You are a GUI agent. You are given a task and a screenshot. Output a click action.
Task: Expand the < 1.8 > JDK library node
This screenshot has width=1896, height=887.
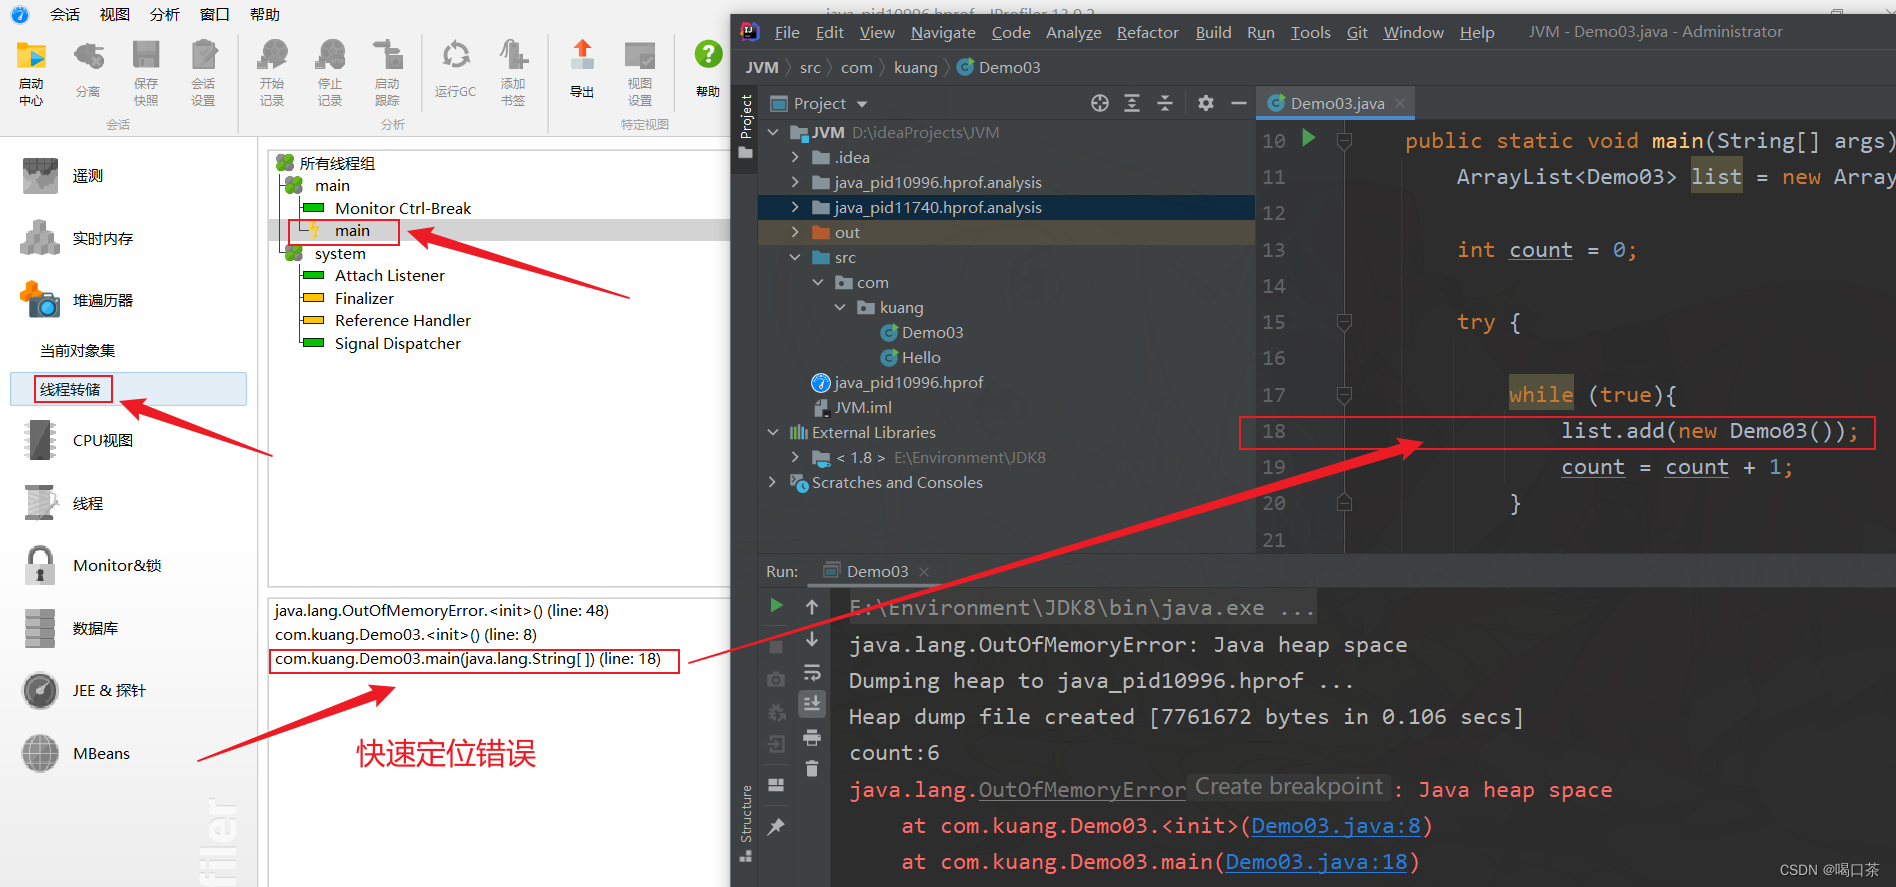[x=795, y=457]
